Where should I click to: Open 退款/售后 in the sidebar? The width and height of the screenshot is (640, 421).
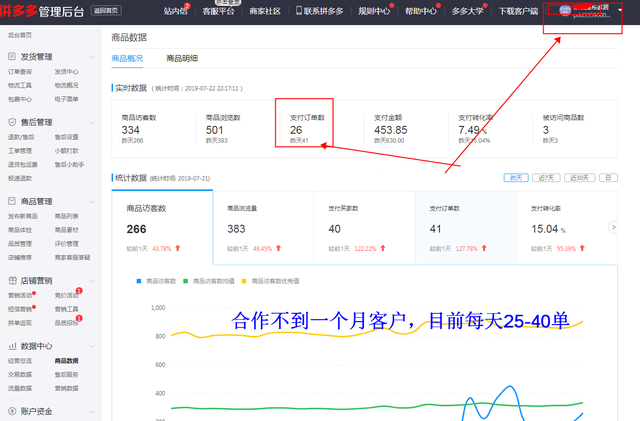[x=21, y=137]
